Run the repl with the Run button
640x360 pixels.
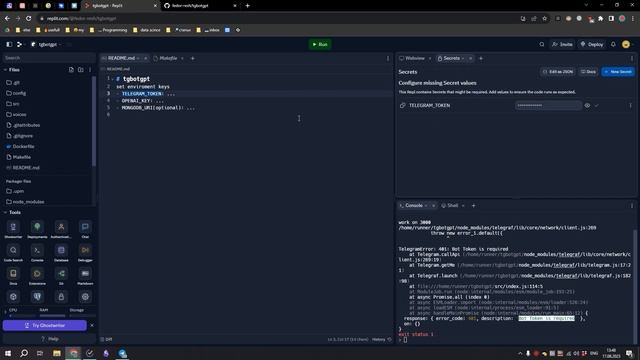click(320, 44)
